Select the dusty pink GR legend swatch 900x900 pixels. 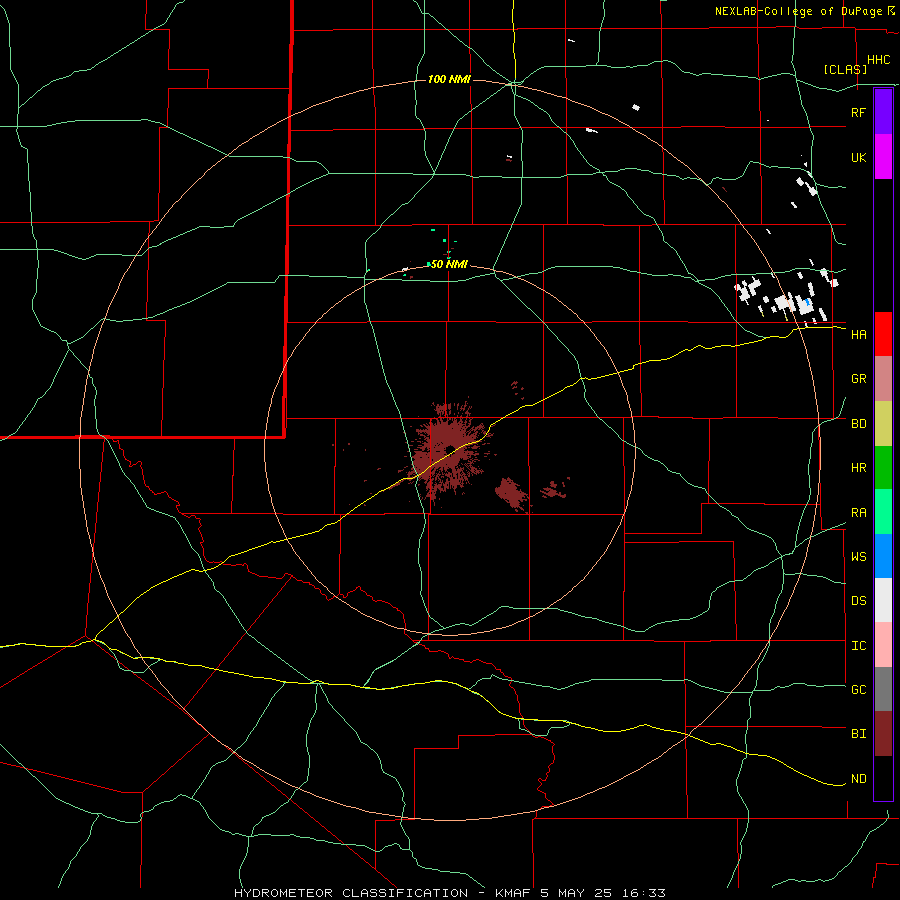coord(883,379)
